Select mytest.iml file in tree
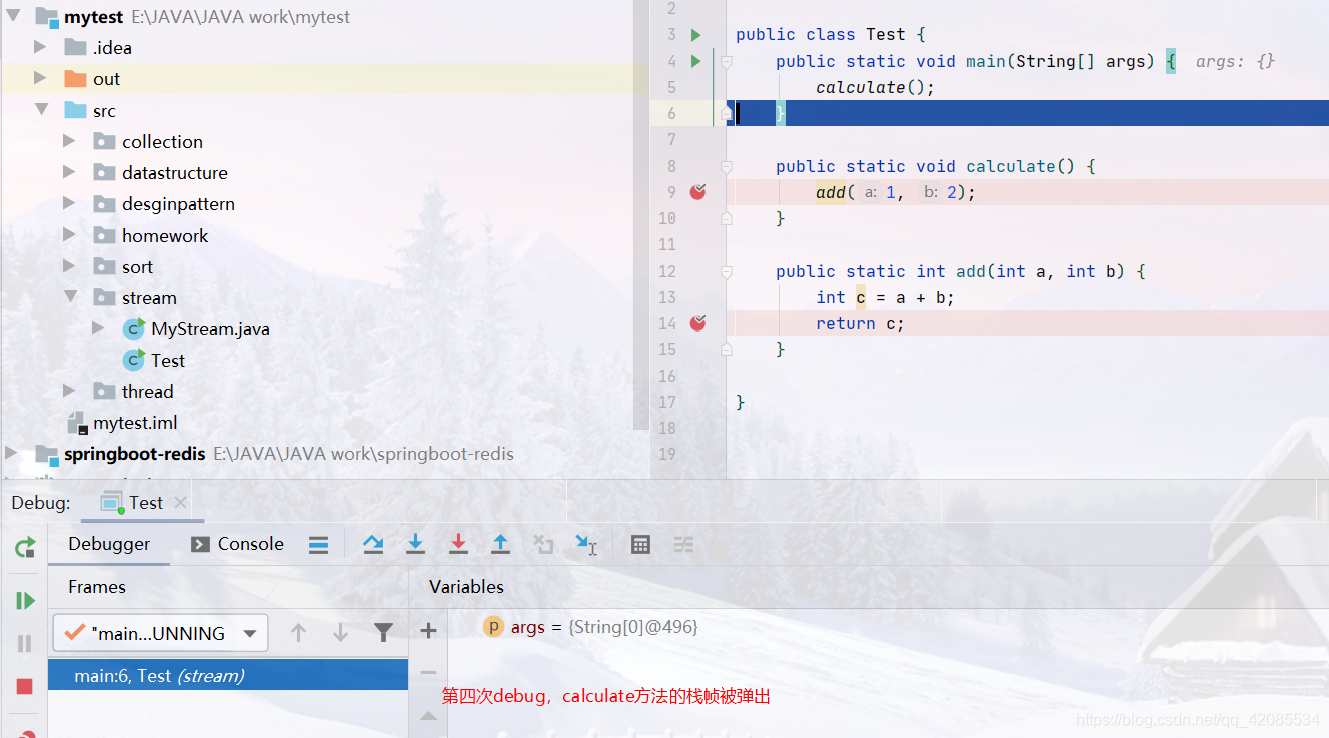 [135, 423]
